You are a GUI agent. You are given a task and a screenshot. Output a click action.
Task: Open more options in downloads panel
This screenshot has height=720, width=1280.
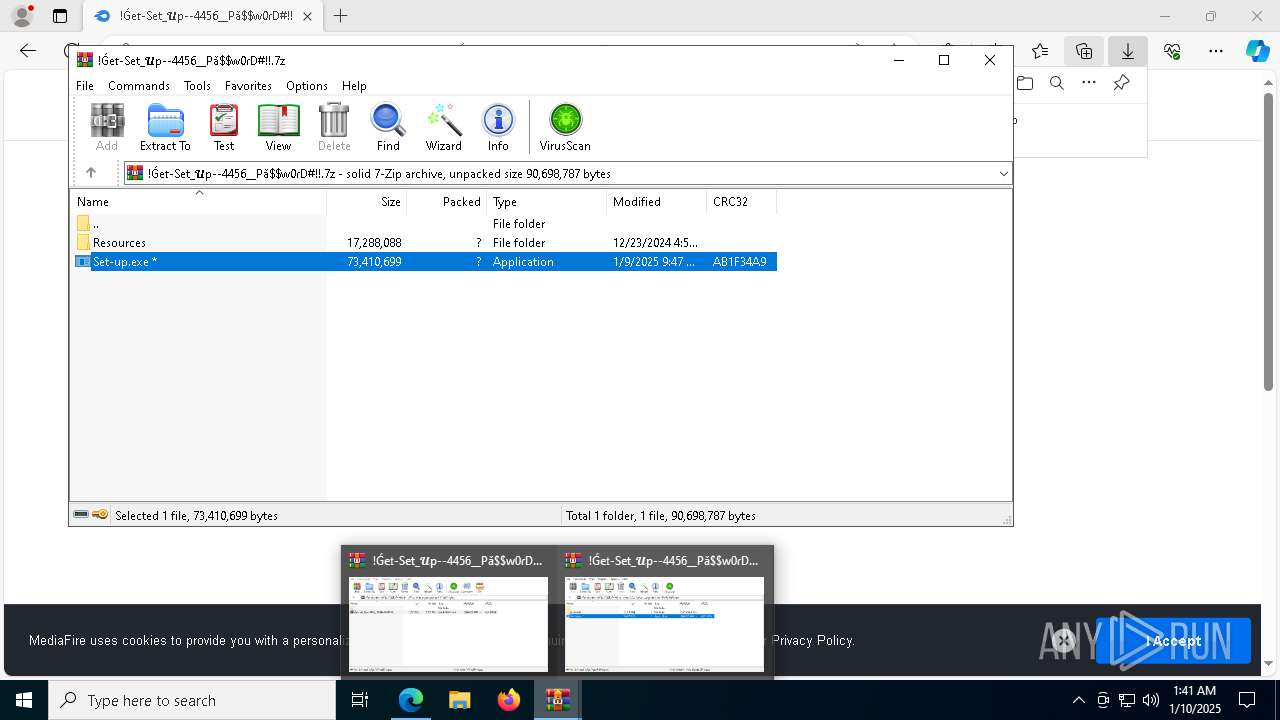point(1089,83)
